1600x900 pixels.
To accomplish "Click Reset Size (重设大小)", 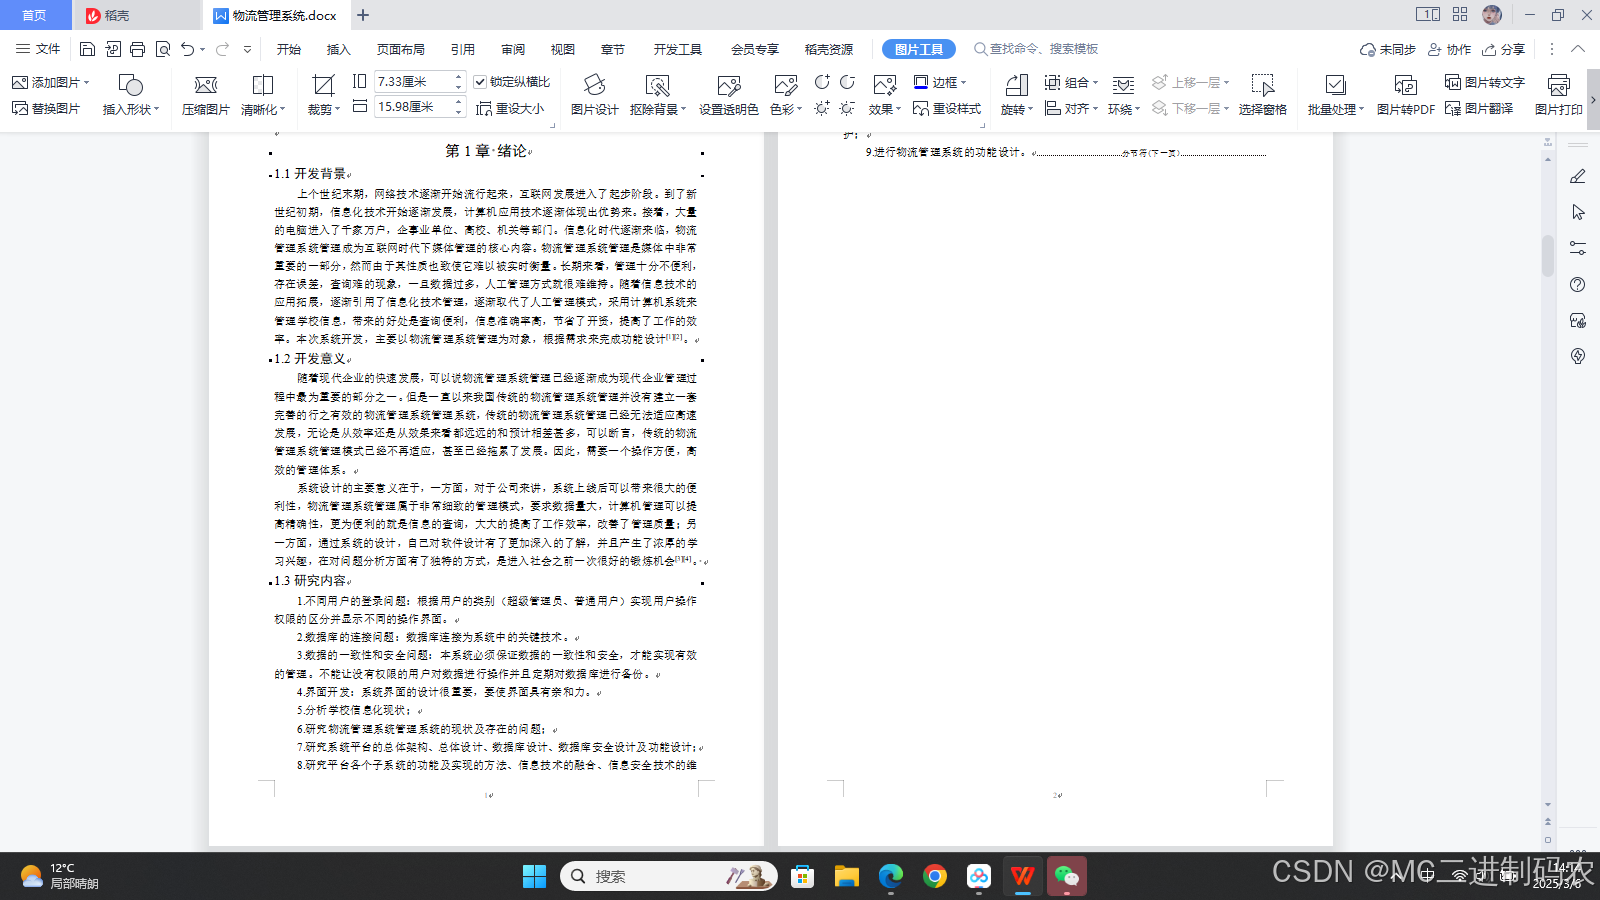I will (x=510, y=108).
